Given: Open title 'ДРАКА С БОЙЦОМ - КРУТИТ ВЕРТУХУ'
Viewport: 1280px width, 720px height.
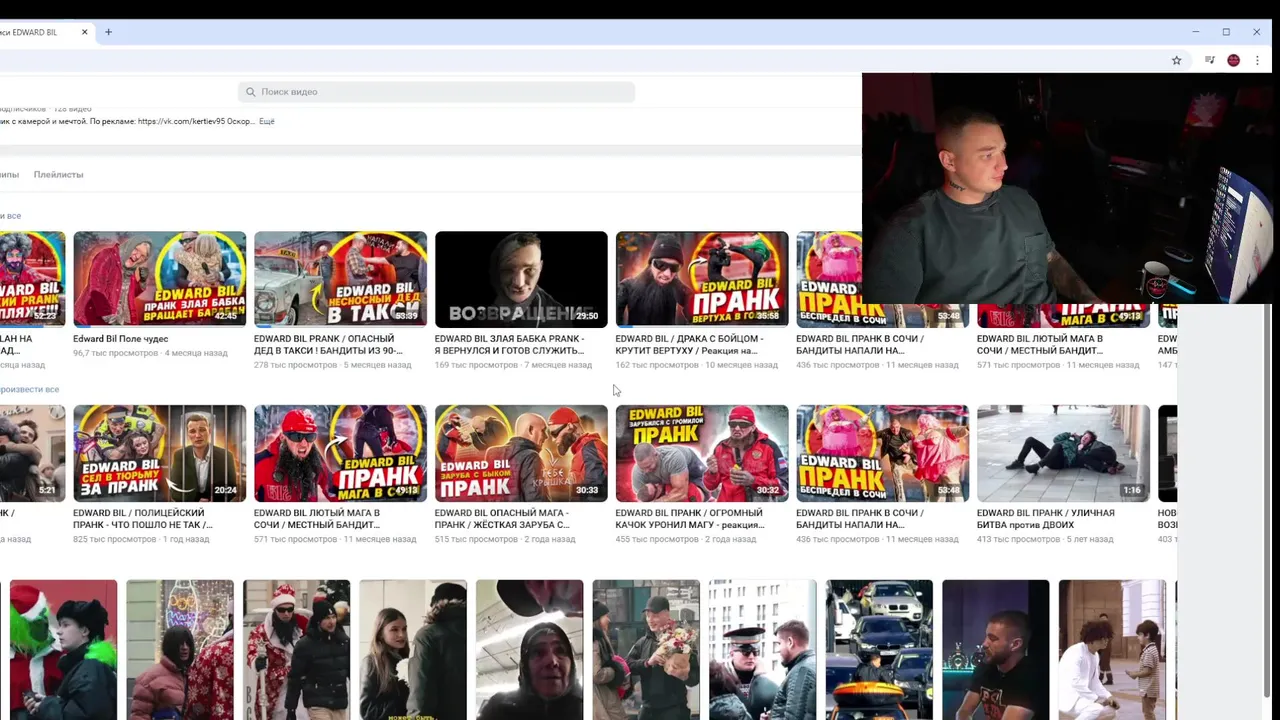Looking at the screenshot, I should click(689, 345).
